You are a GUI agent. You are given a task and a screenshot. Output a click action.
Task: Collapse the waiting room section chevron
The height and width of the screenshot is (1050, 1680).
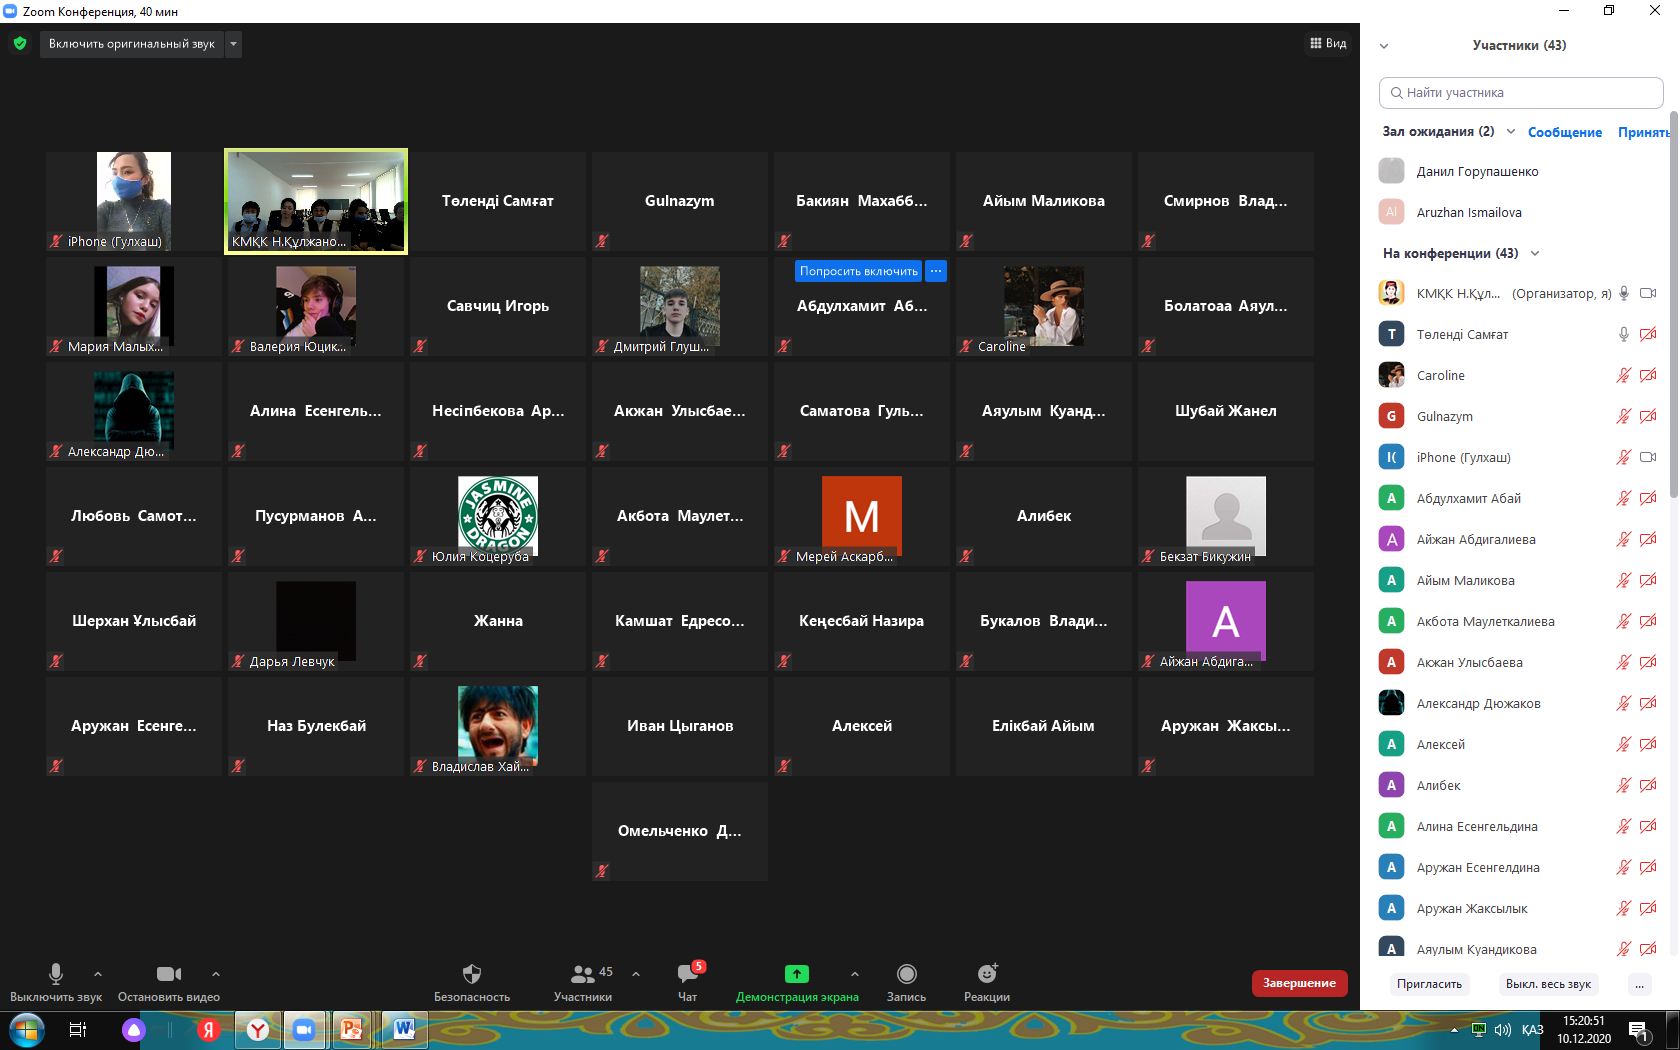pos(1511,132)
